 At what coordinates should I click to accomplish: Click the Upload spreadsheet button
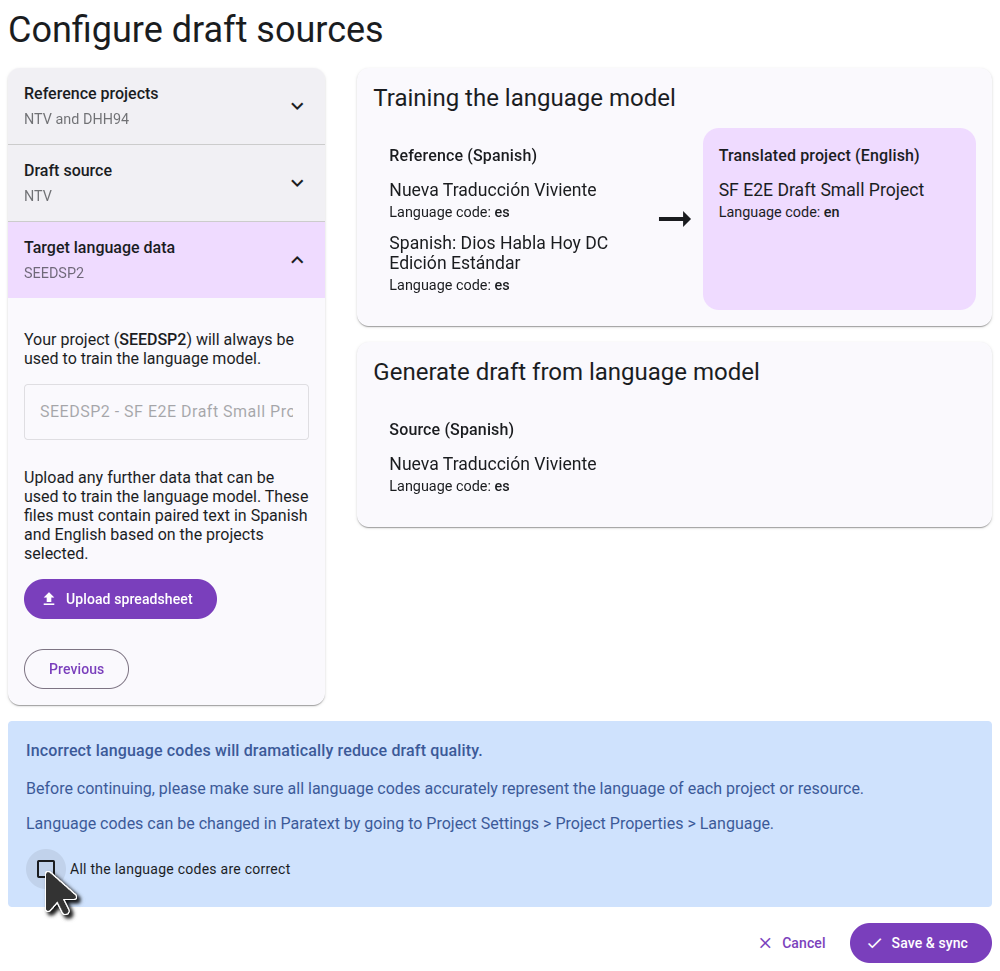click(120, 599)
